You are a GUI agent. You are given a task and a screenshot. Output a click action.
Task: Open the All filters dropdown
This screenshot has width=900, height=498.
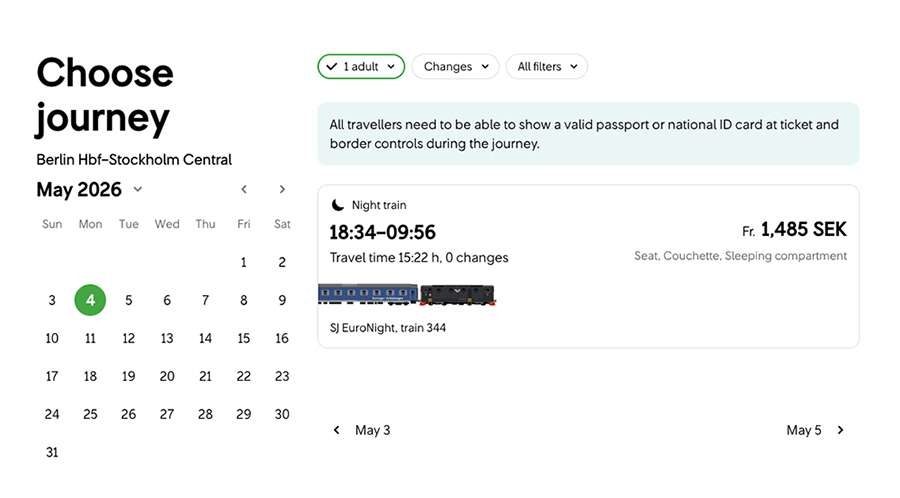point(546,67)
